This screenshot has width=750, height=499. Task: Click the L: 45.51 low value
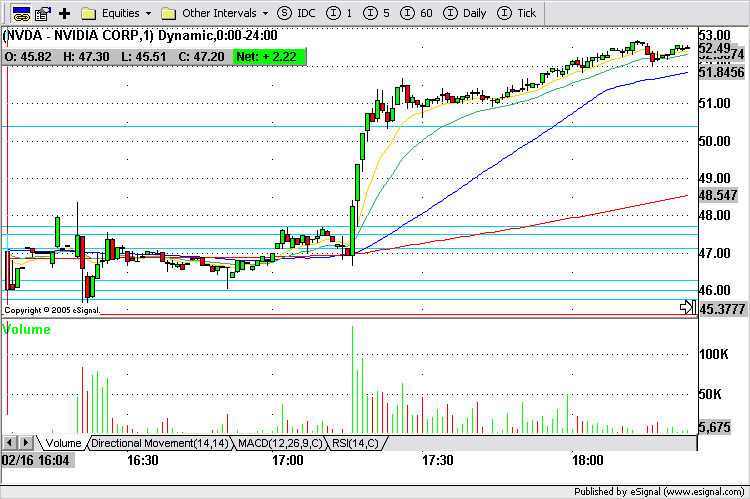143,56
